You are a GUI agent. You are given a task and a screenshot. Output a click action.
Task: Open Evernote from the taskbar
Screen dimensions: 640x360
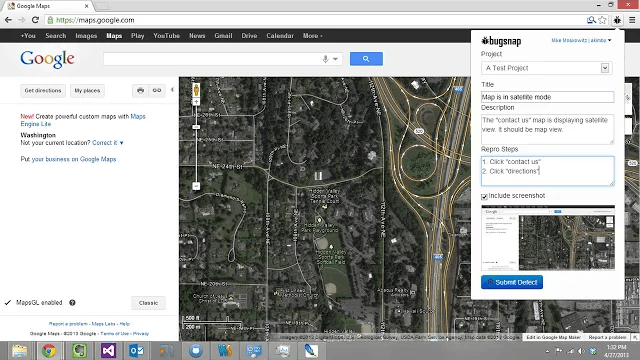(79, 351)
